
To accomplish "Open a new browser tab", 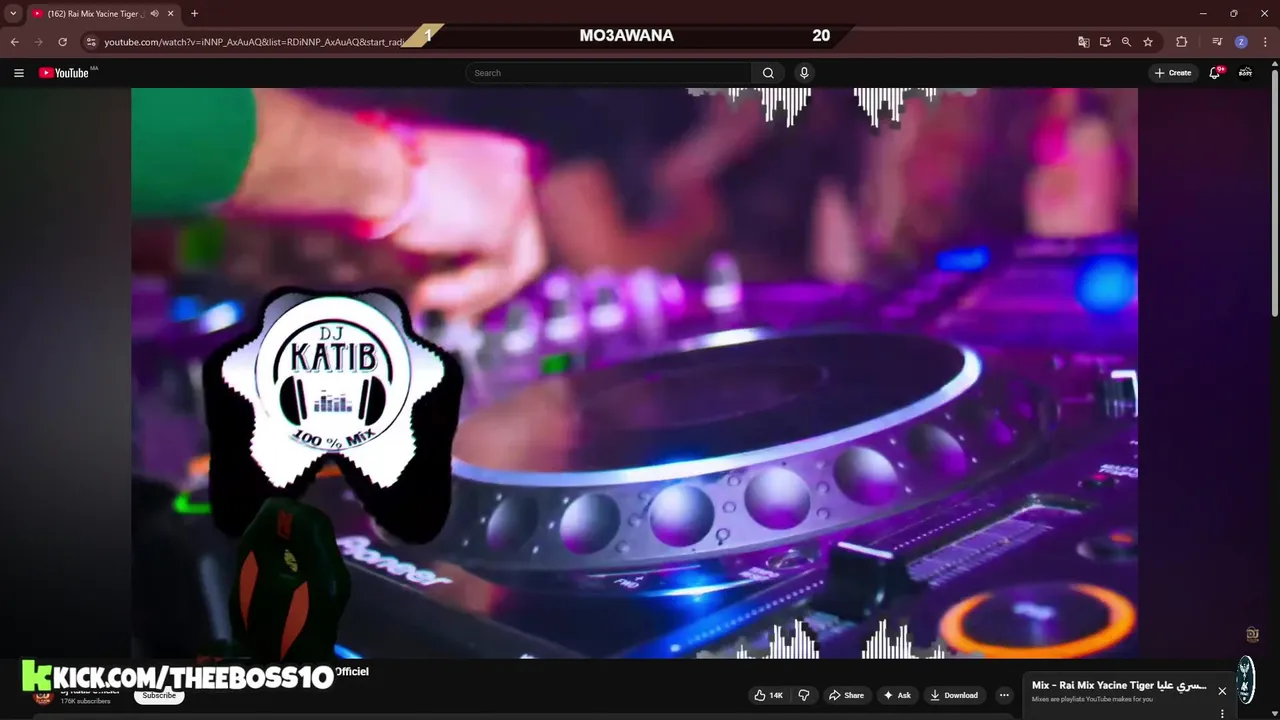I will [x=194, y=13].
